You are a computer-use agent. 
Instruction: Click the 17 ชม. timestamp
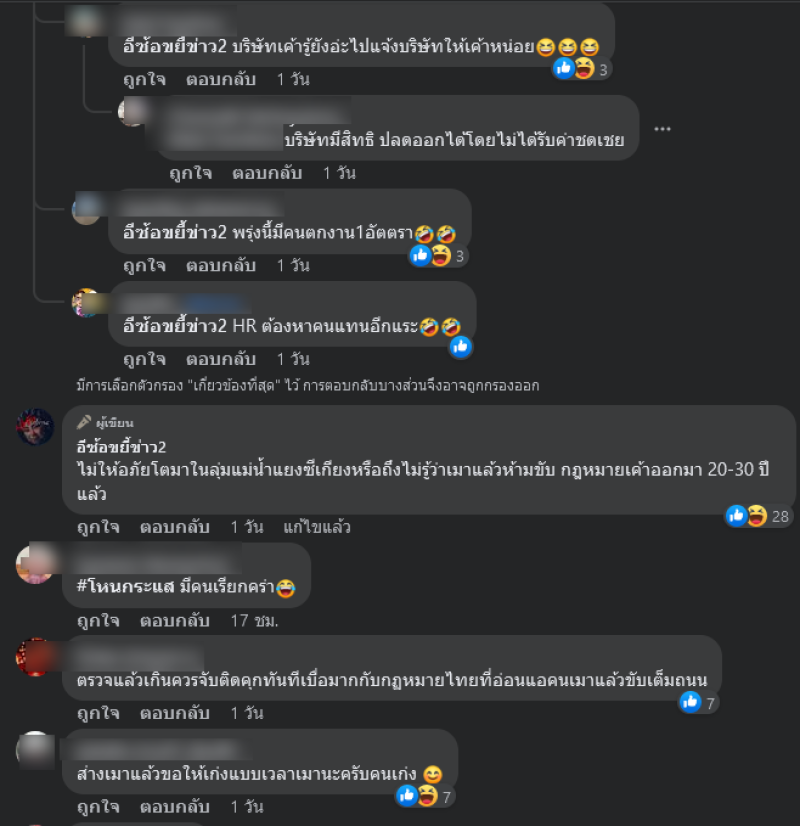pos(254,621)
